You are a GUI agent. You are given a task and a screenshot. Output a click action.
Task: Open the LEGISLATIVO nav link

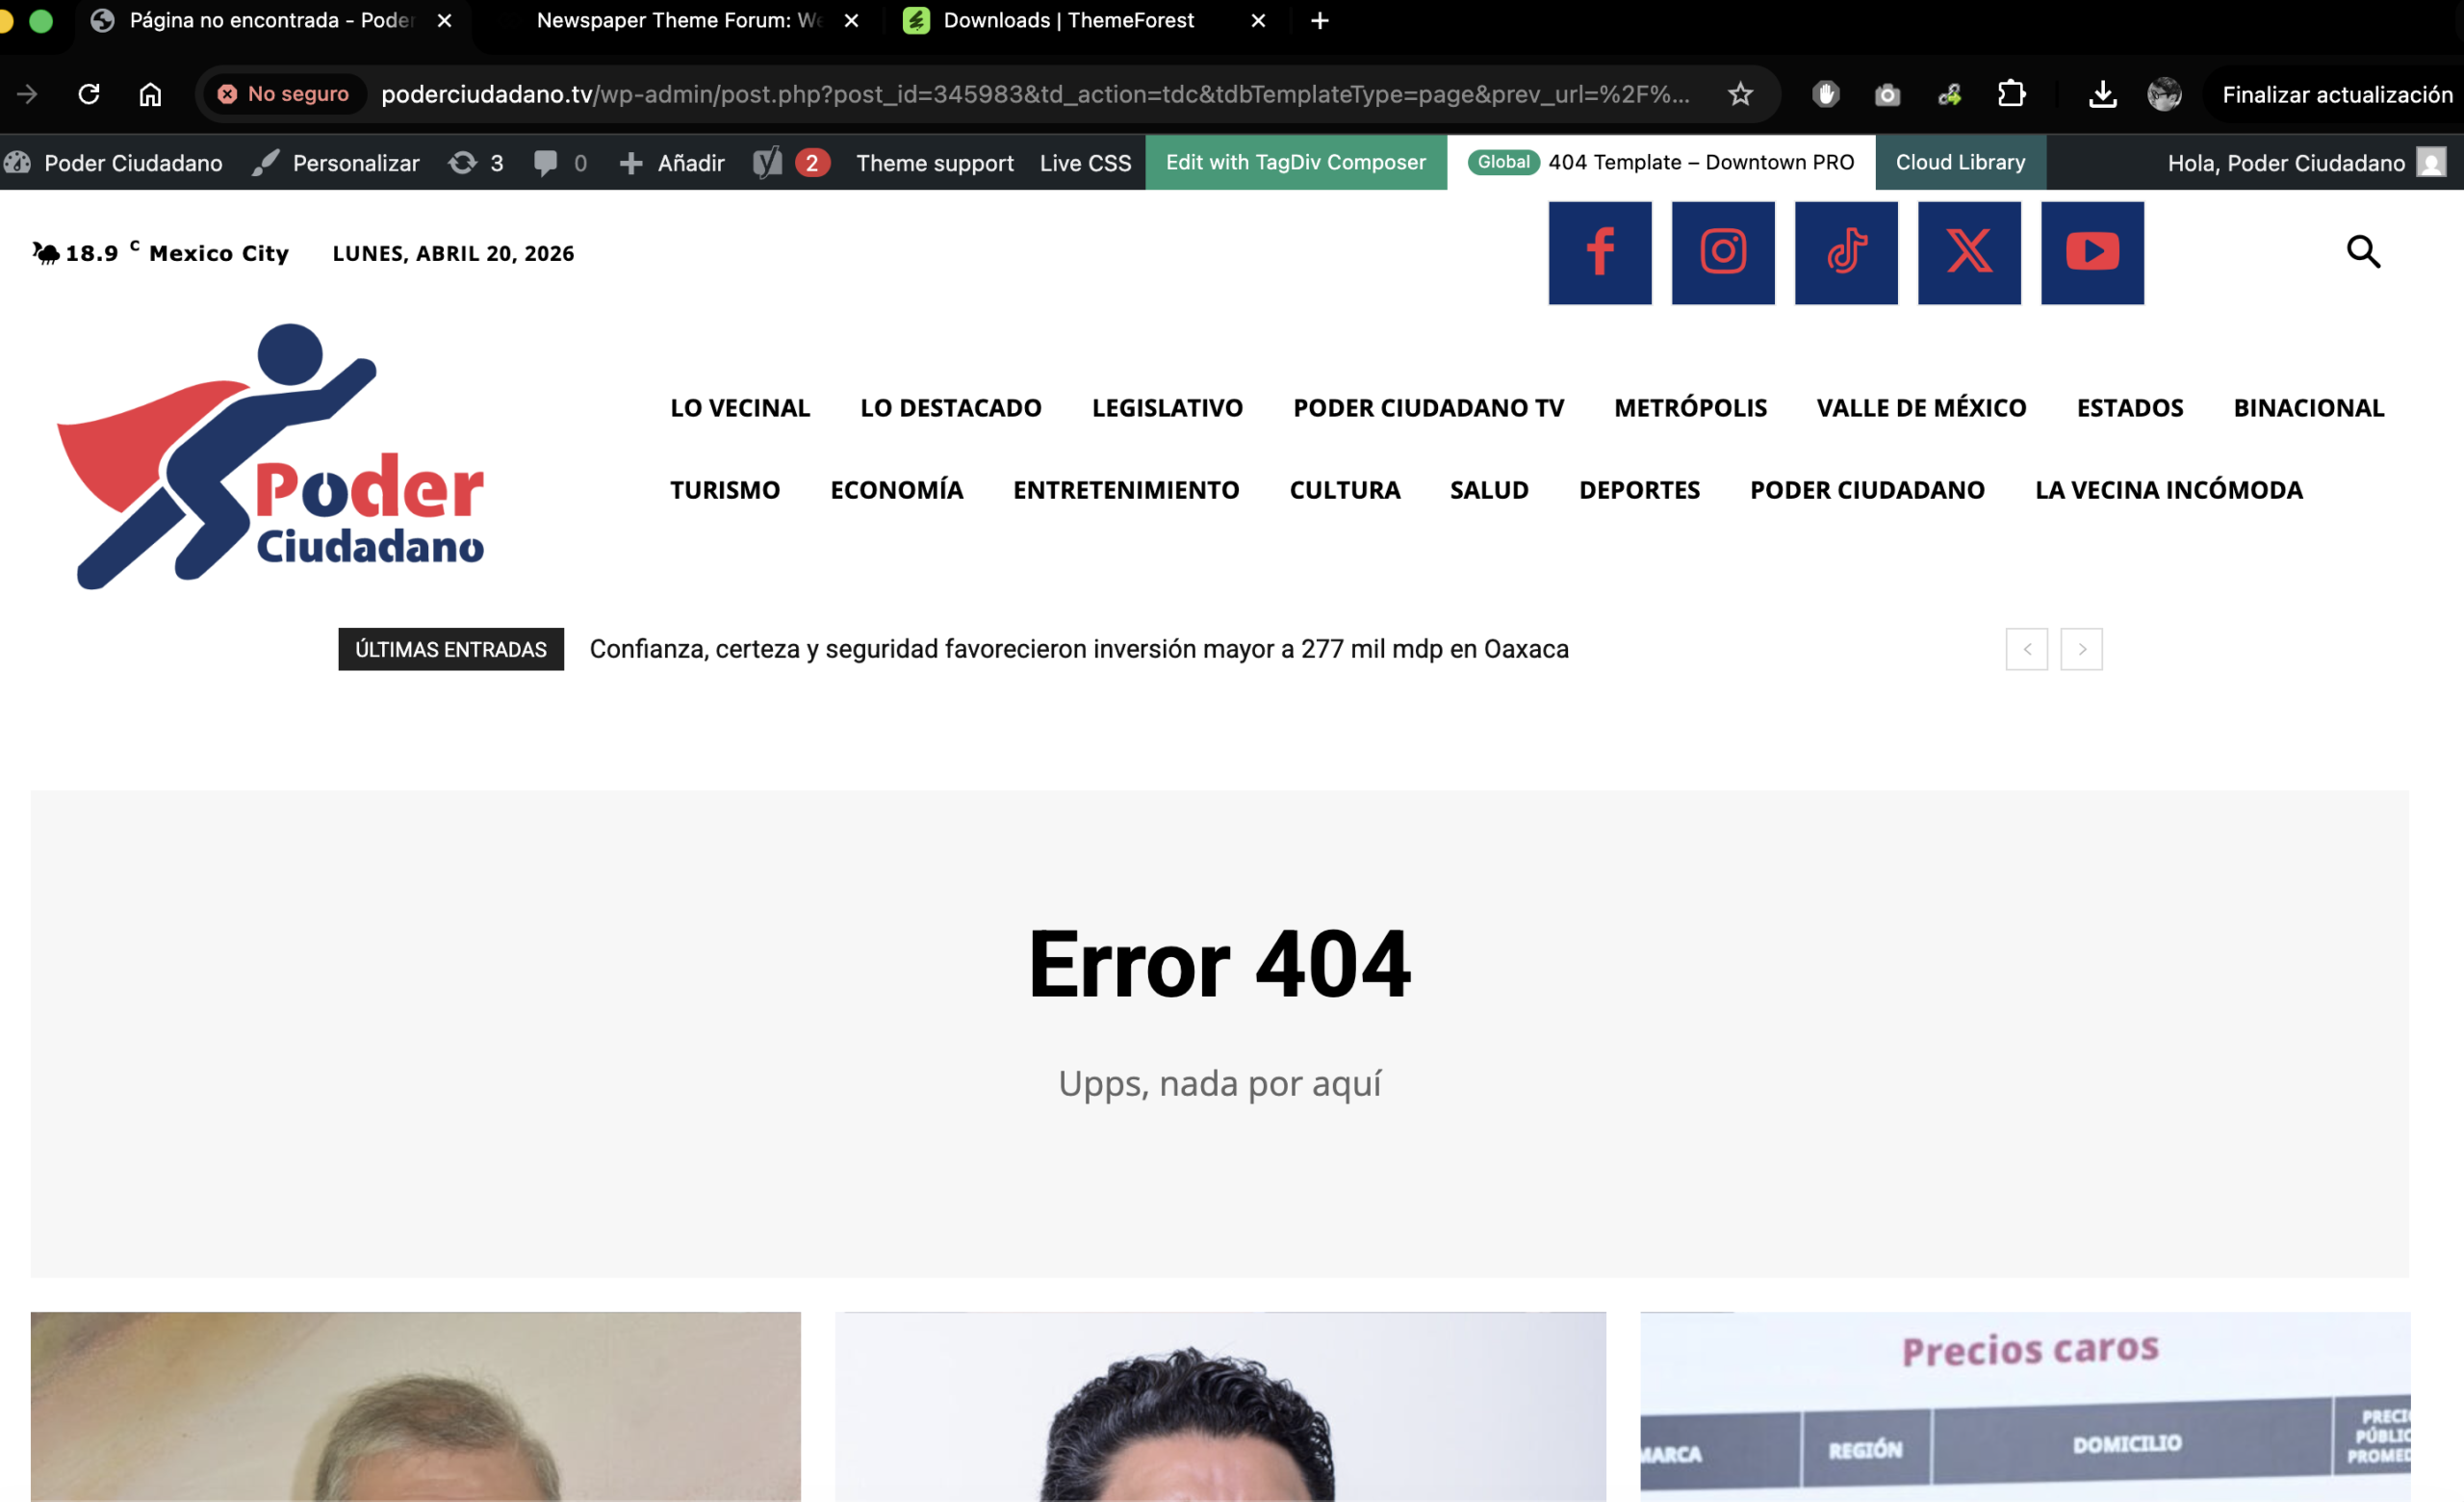click(x=1167, y=408)
